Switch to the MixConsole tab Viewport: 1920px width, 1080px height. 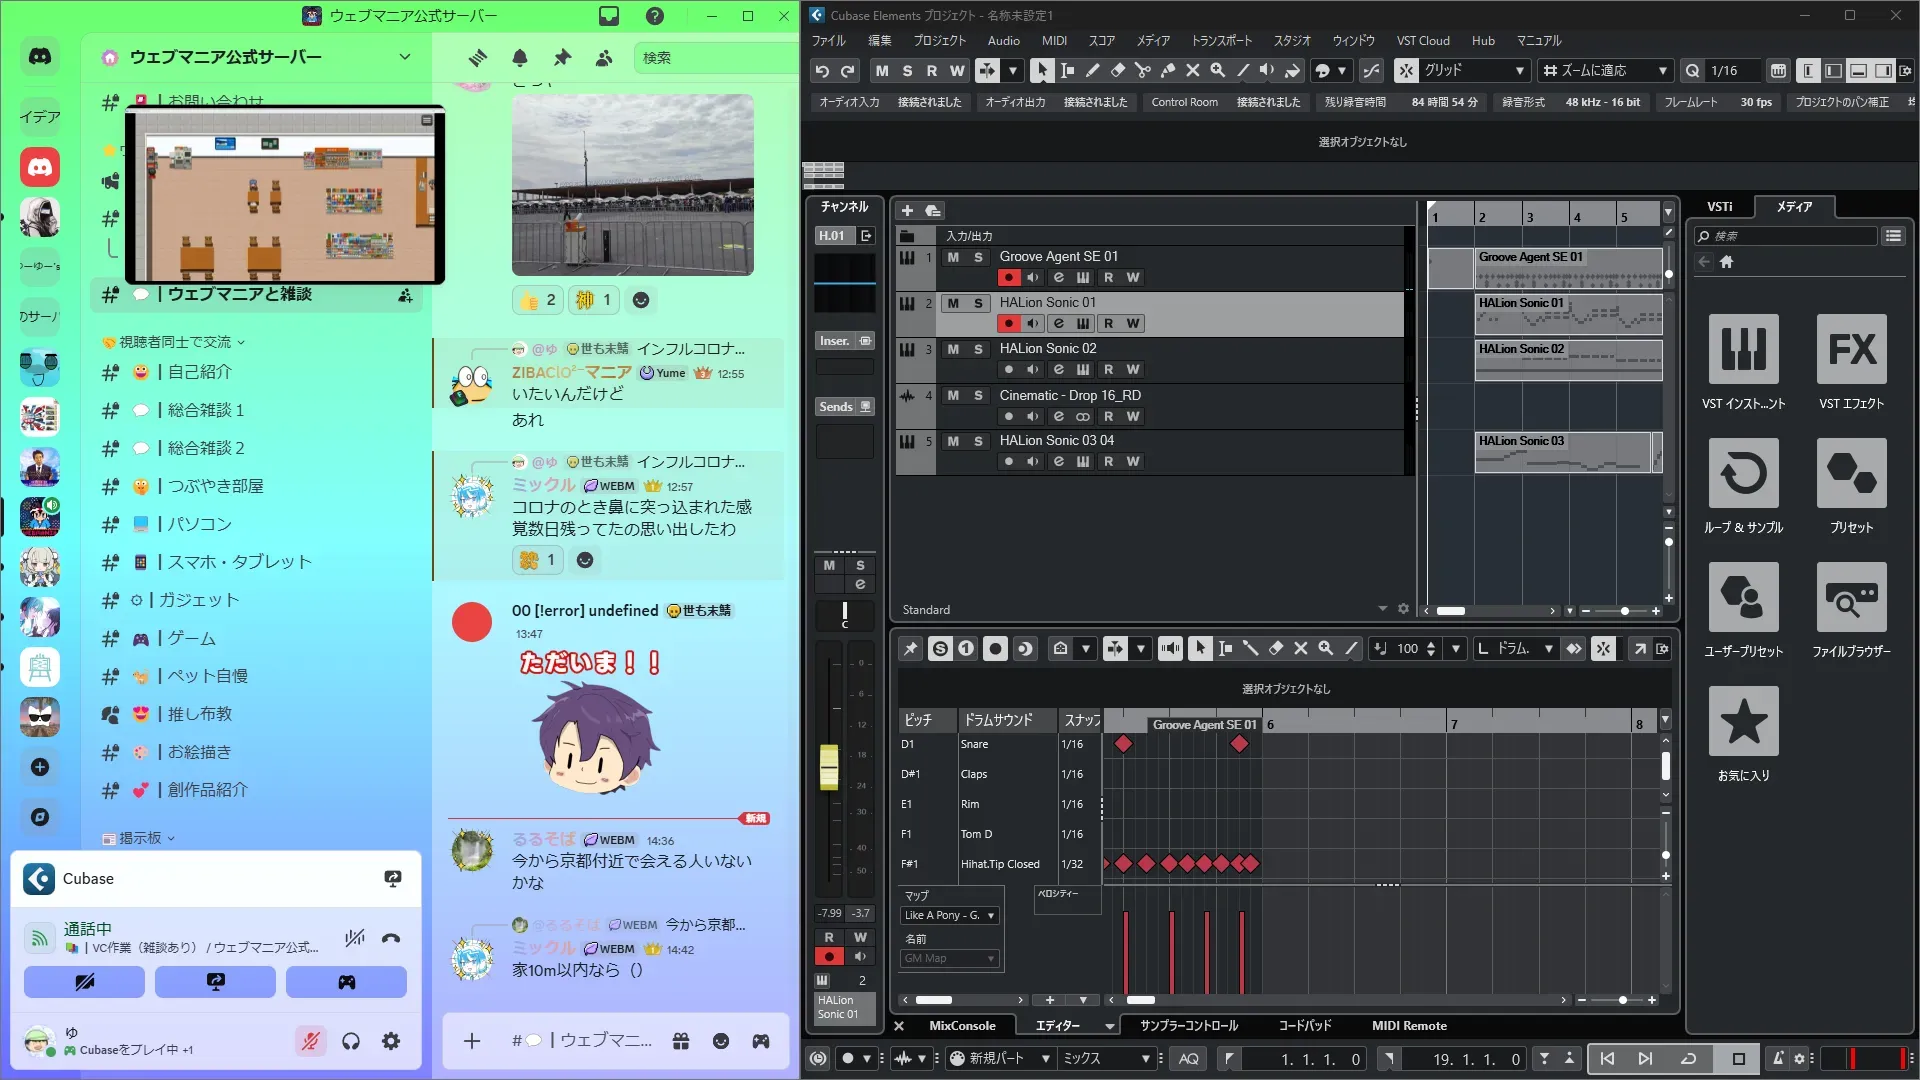961,1026
